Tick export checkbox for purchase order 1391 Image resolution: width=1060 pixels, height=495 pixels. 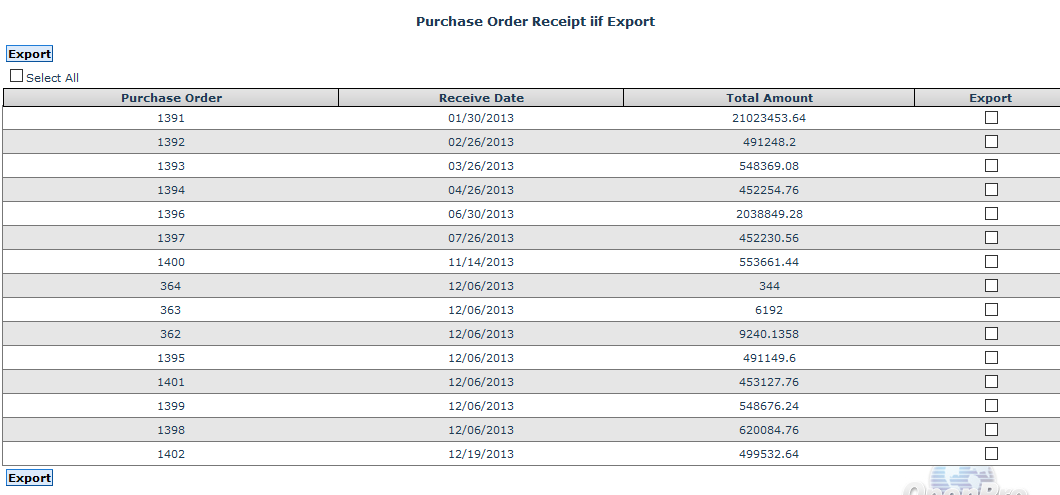tap(991, 118)
